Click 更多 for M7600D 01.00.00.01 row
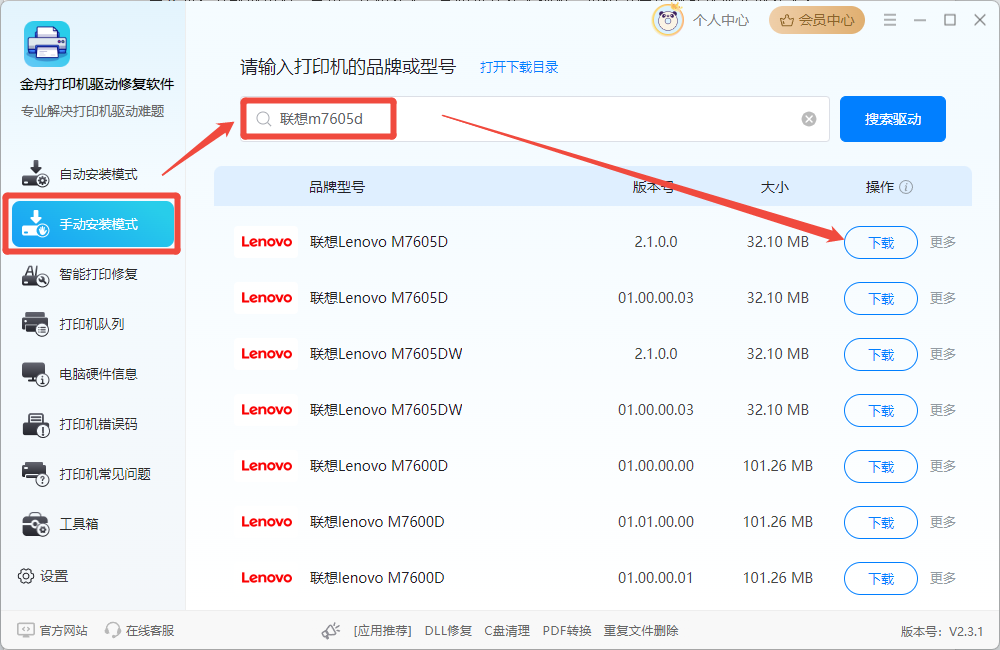Image resolution: width=1000 pixels, height=650 pixels. coord(943,577)
